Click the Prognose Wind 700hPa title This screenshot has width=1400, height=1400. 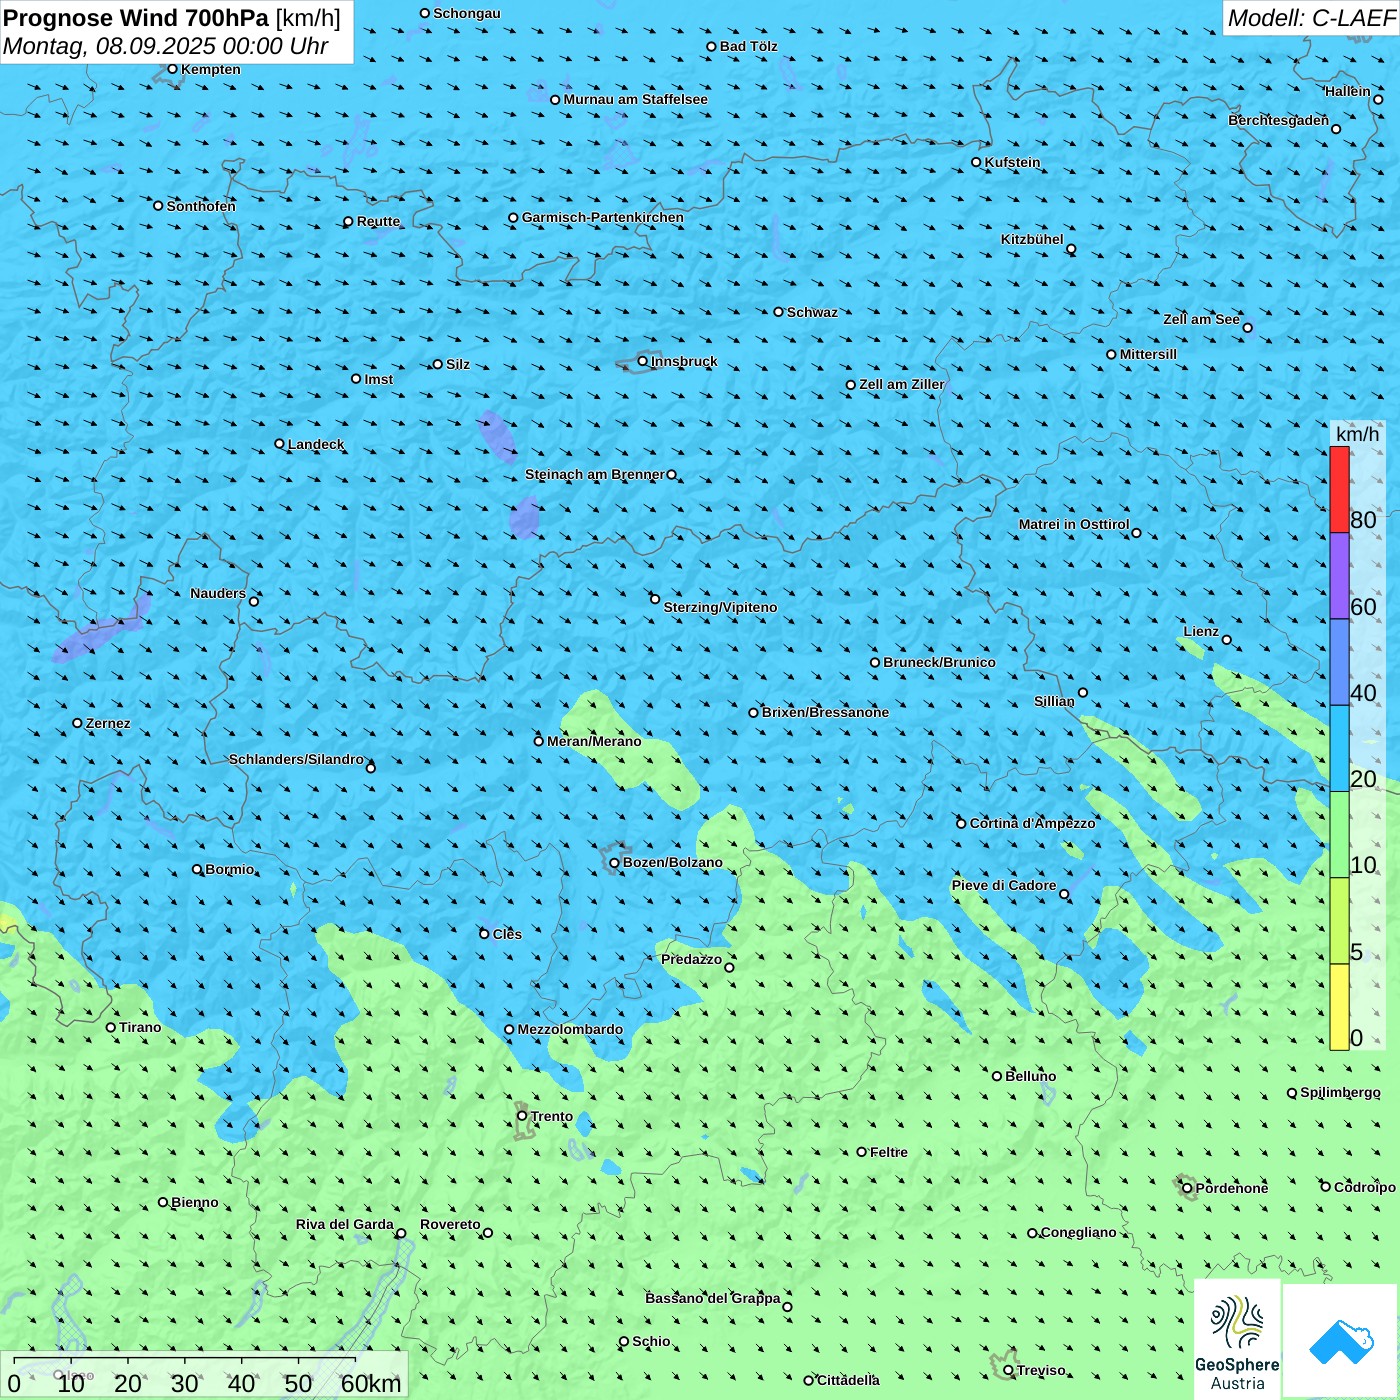tap(136, 18)
